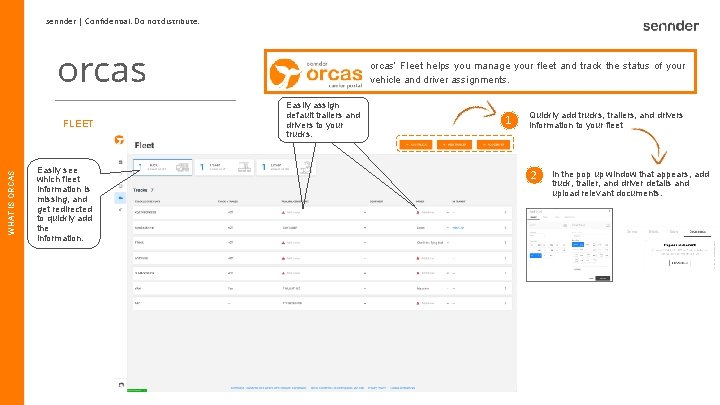
Task: Open the kebab menu of the last truck row
Action: point(506,304)
